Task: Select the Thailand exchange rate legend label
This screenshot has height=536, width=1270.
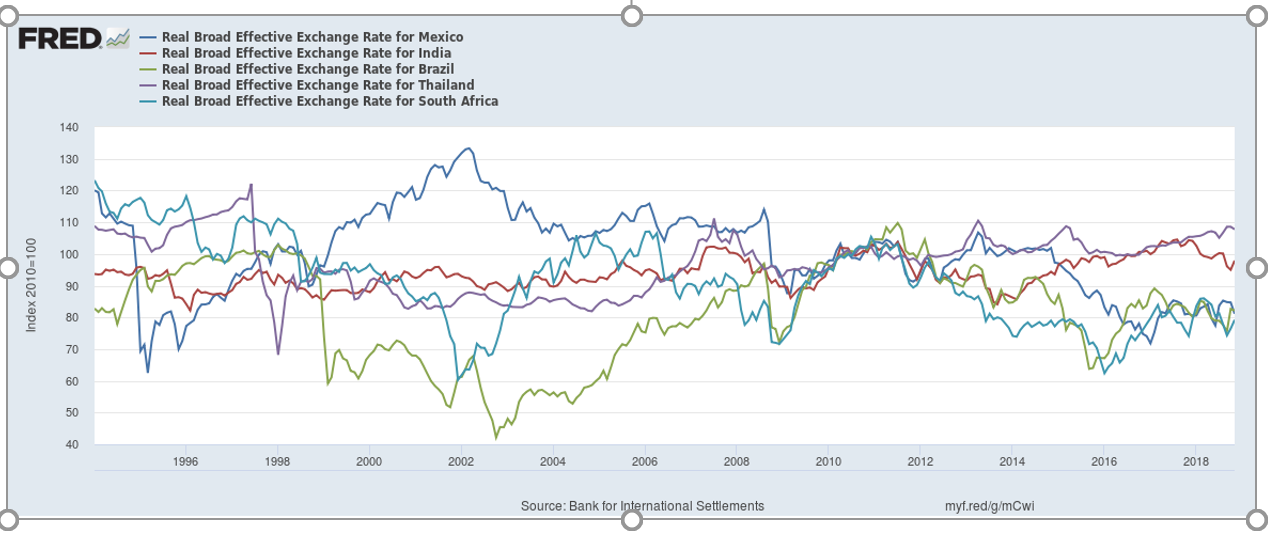Action: pos(318,85)
